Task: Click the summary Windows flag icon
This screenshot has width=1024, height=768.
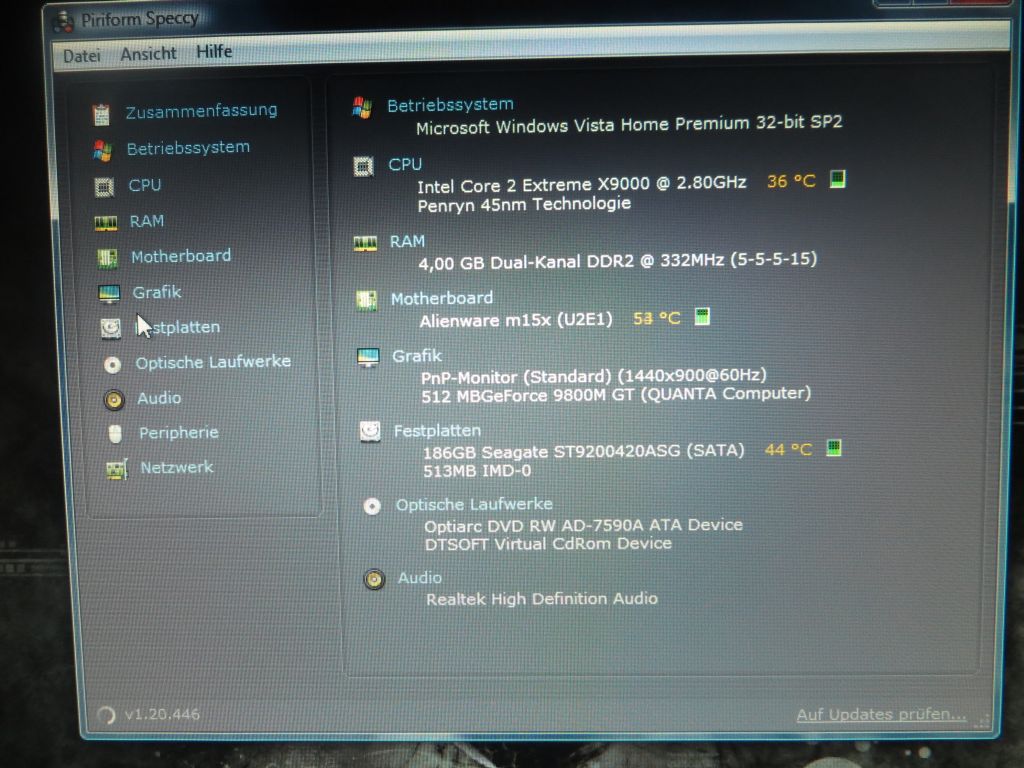Action: 362,108
